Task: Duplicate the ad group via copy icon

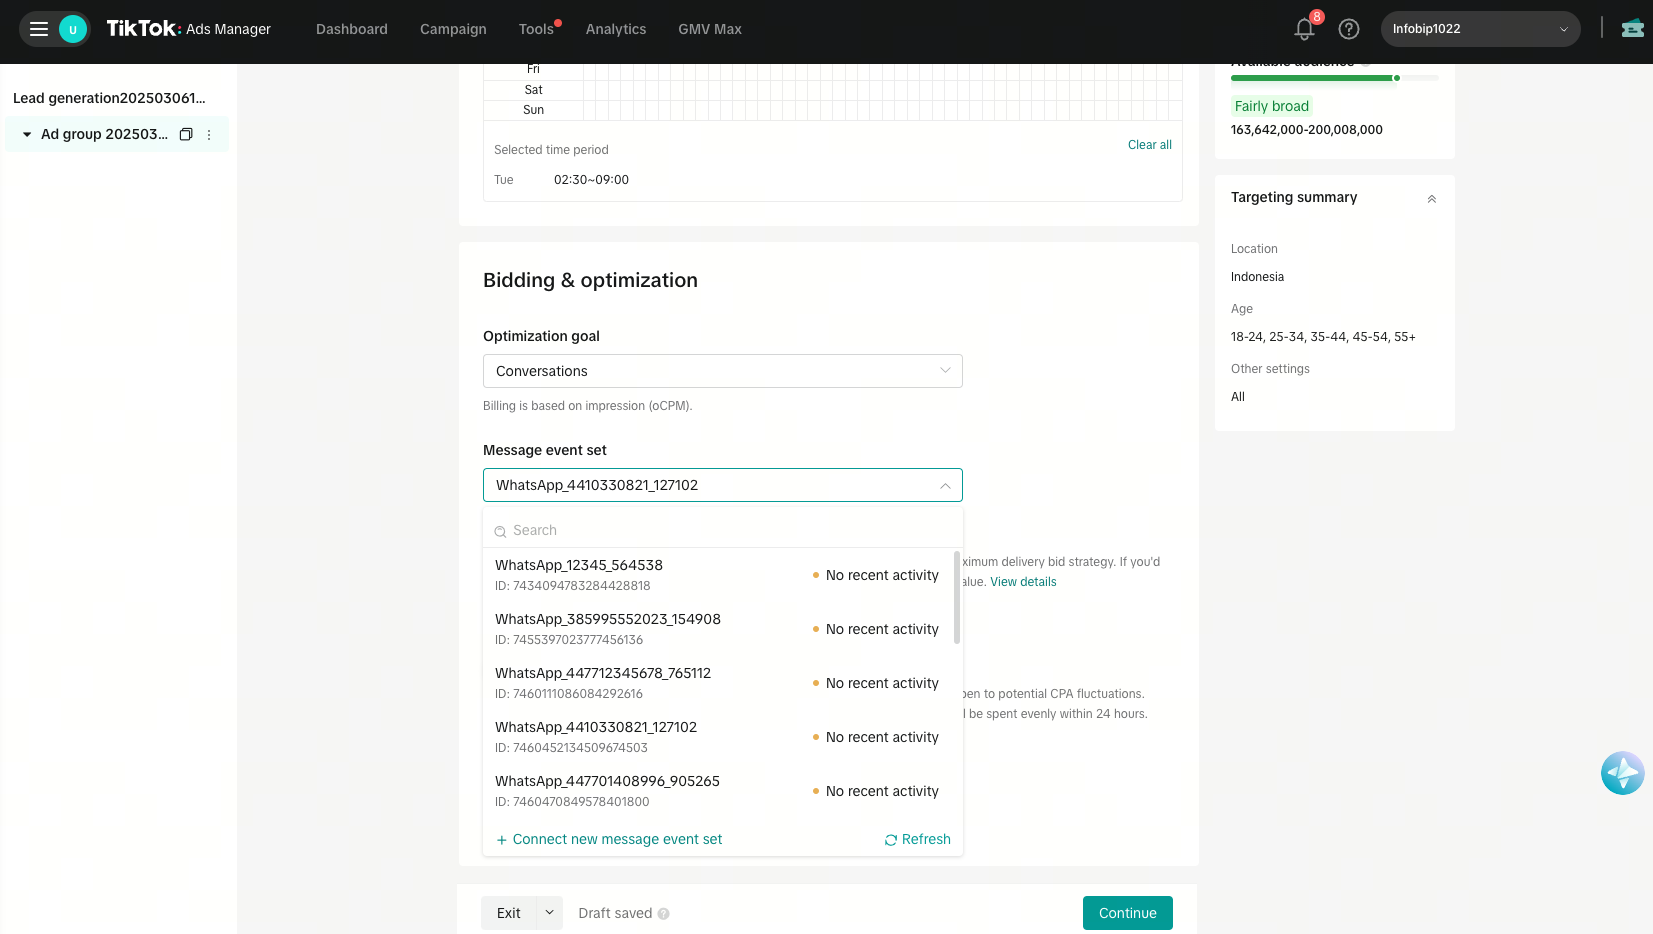Action: pyautogui.click(x=185, y=134)
